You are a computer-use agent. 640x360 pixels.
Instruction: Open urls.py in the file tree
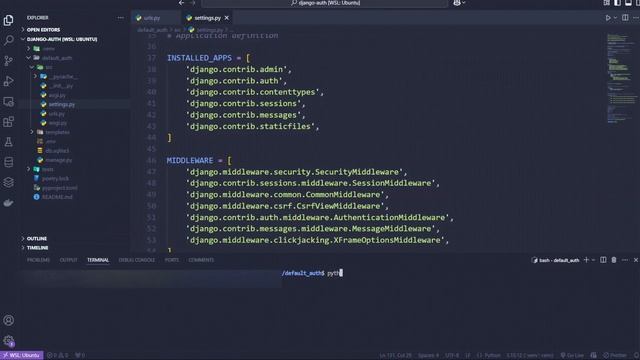point(57,114)
